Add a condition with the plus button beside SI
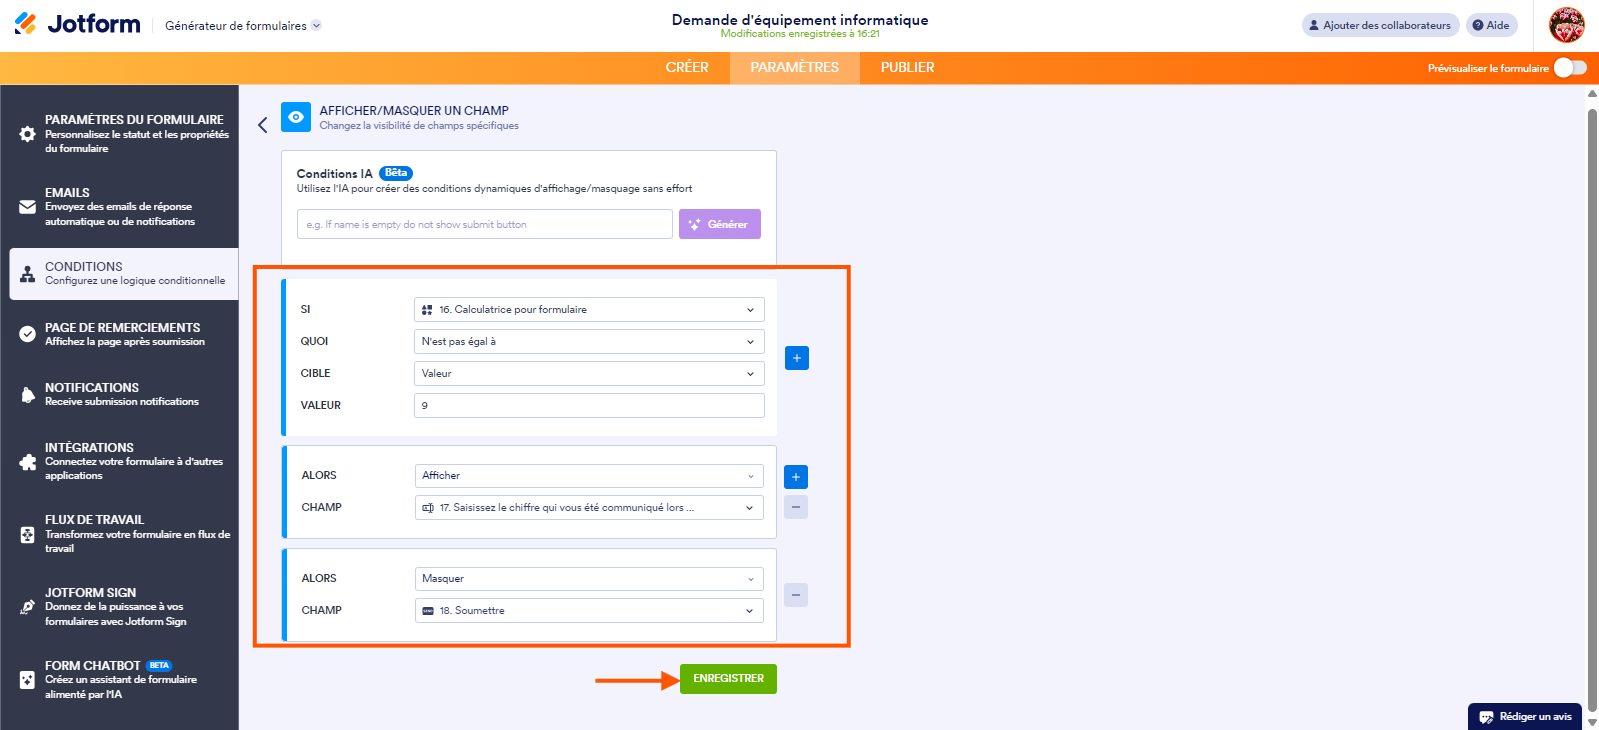Viewport: 1599px width, 730px height. pos(797,358)
